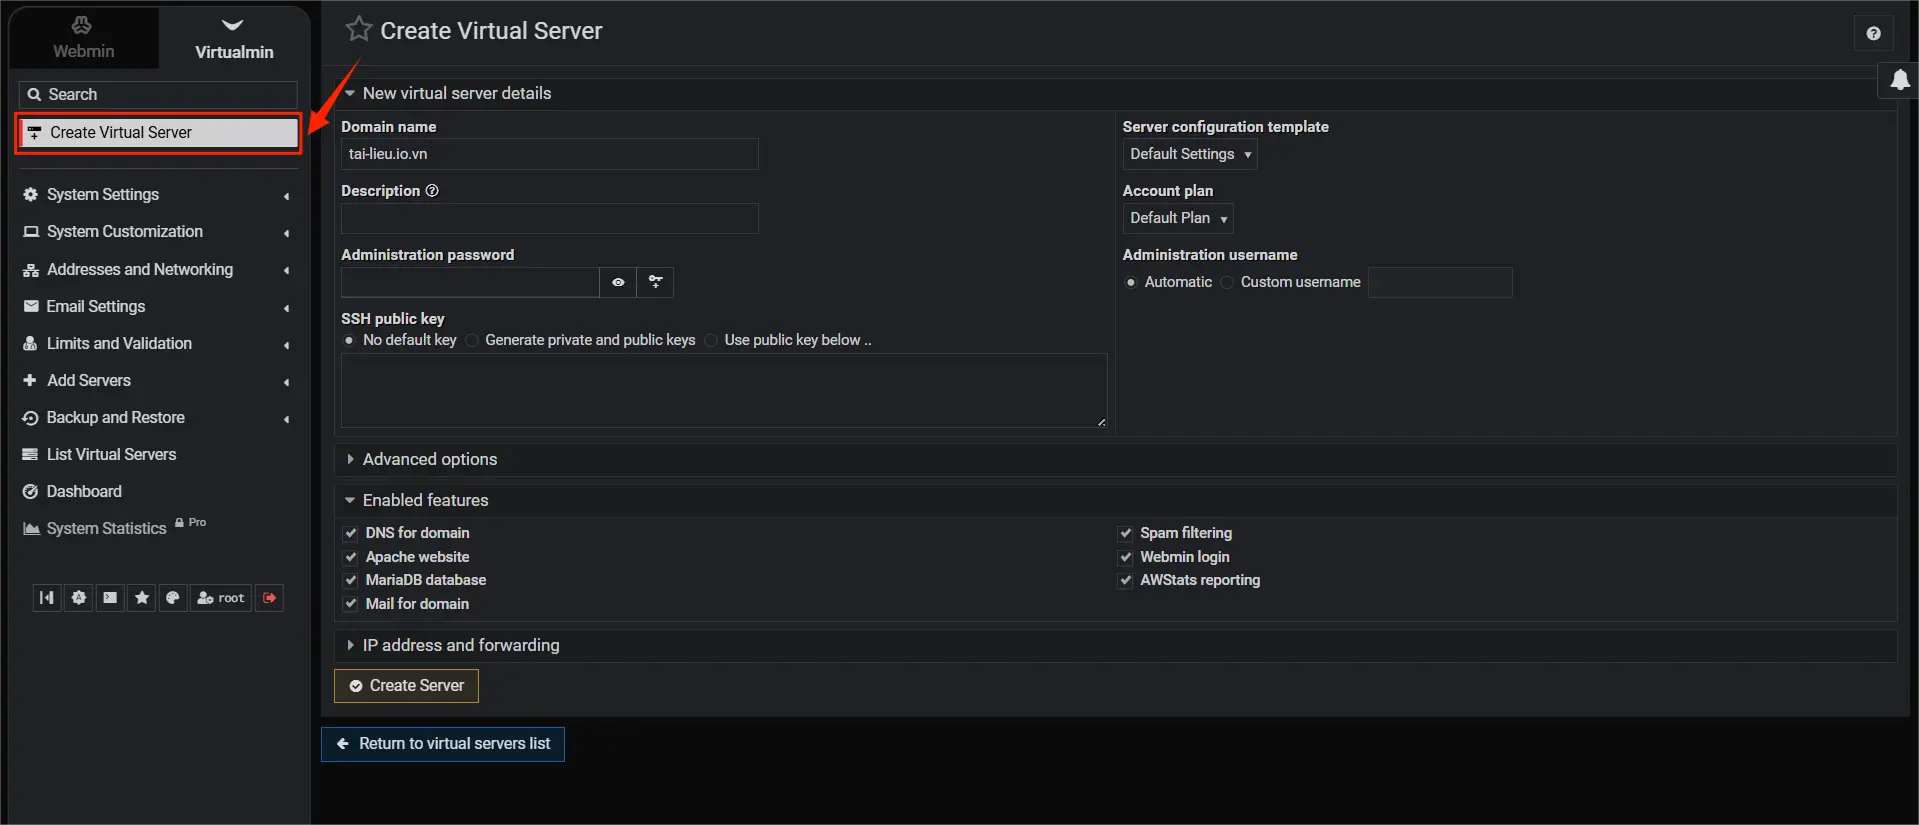Click the Add Servers arrow chevron
Viewport: 1919px width, 825px height.
tap(287, 382)
